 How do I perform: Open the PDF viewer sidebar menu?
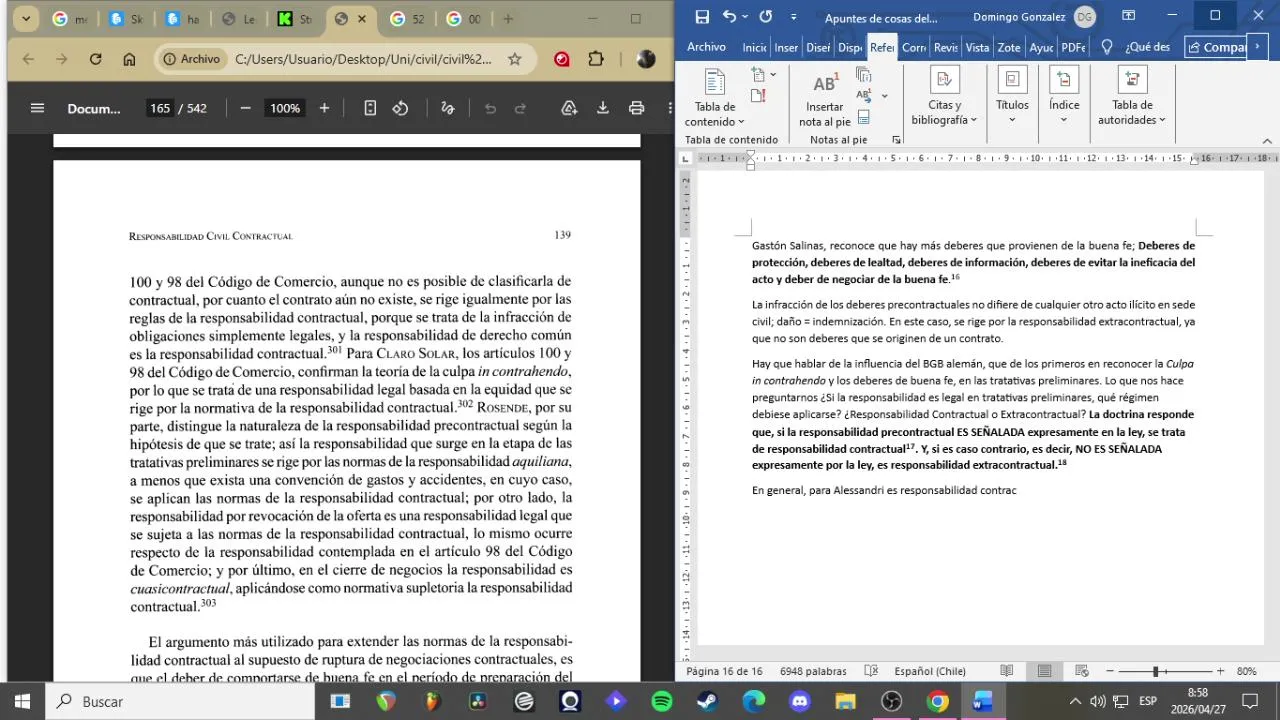pos(37,108)
